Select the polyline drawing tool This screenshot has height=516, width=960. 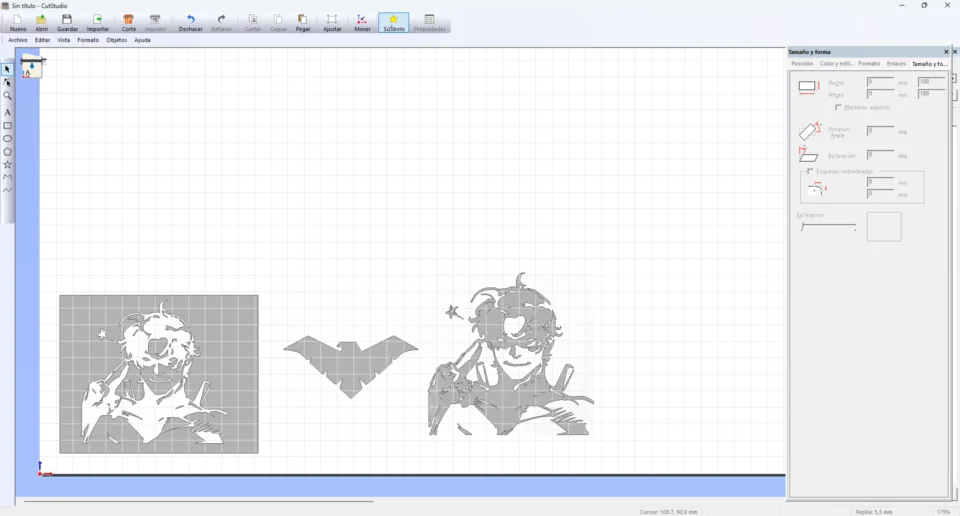coord(7,178)
